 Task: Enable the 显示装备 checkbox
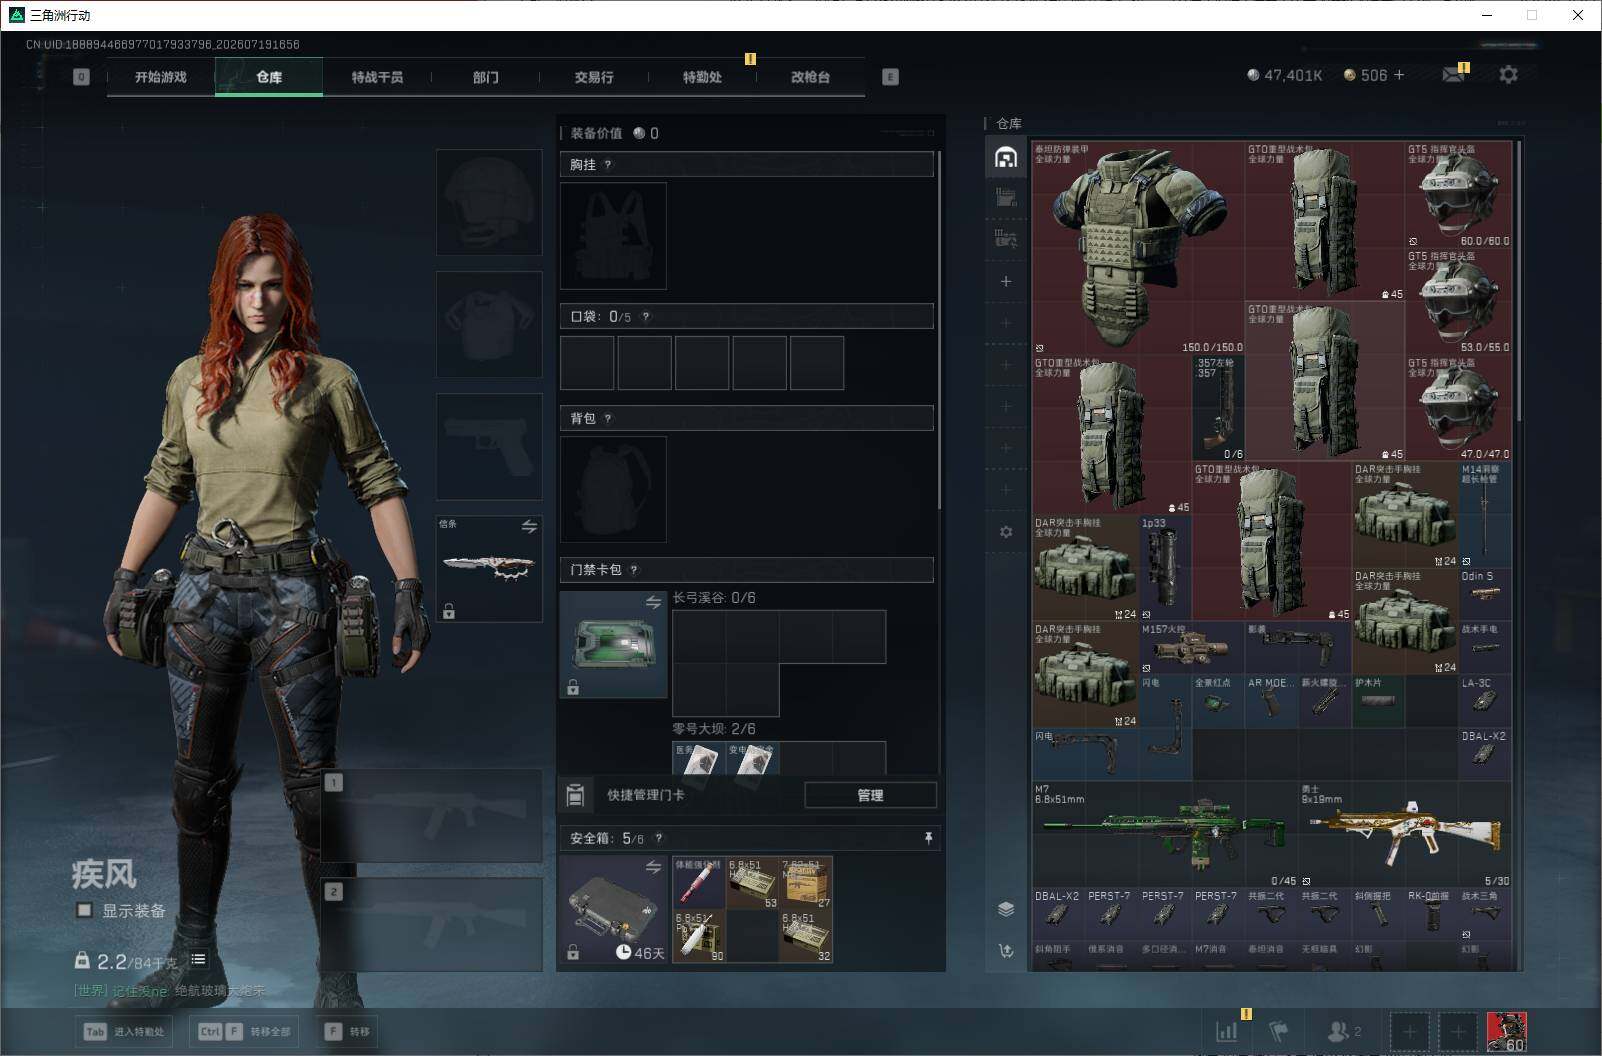[85, 910]
